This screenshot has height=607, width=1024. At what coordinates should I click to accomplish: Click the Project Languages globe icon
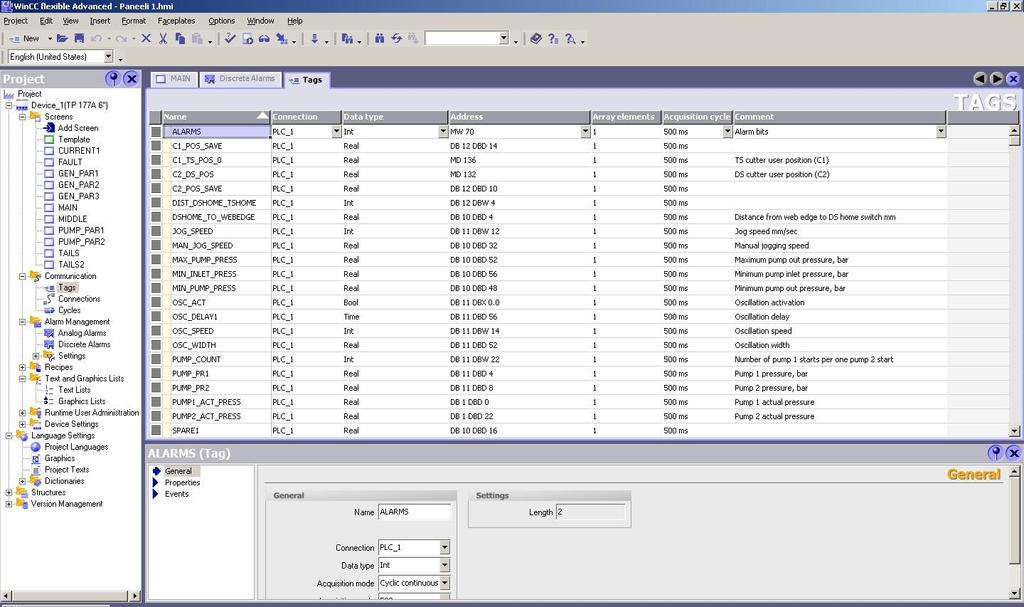click(x=36, y=447)
